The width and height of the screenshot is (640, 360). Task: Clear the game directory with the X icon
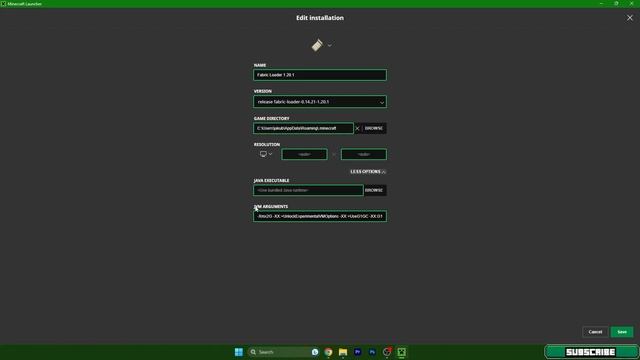[358, 129]
